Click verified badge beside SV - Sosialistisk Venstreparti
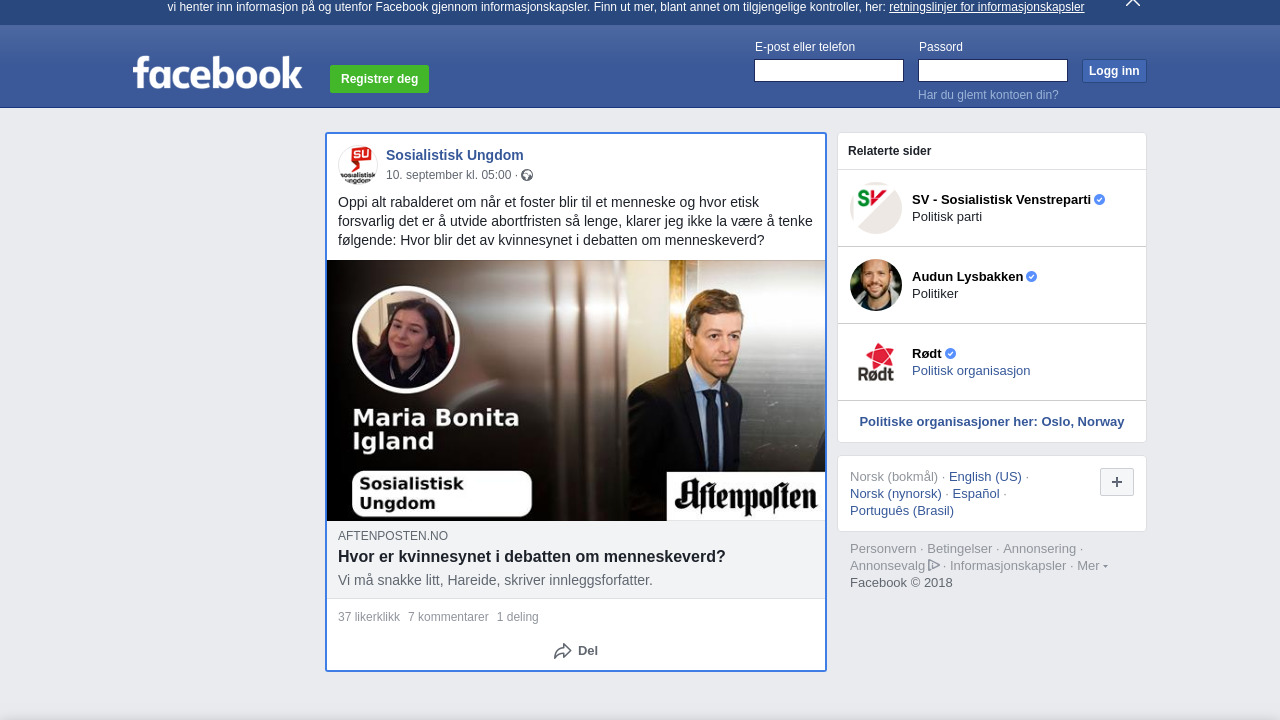This screenshot has width=1280, height=720. click(1100, 199)
